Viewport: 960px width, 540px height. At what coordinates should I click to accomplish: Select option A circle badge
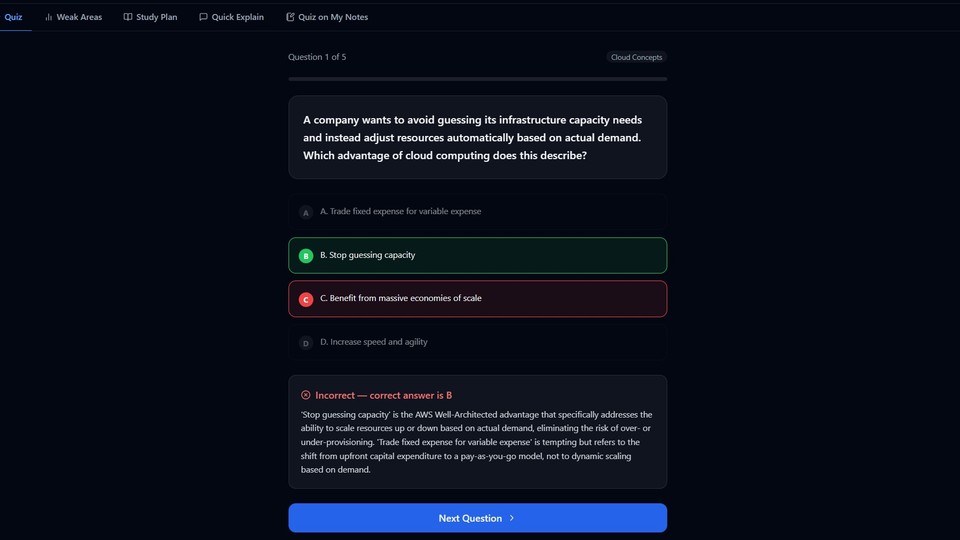coord(306,212)
